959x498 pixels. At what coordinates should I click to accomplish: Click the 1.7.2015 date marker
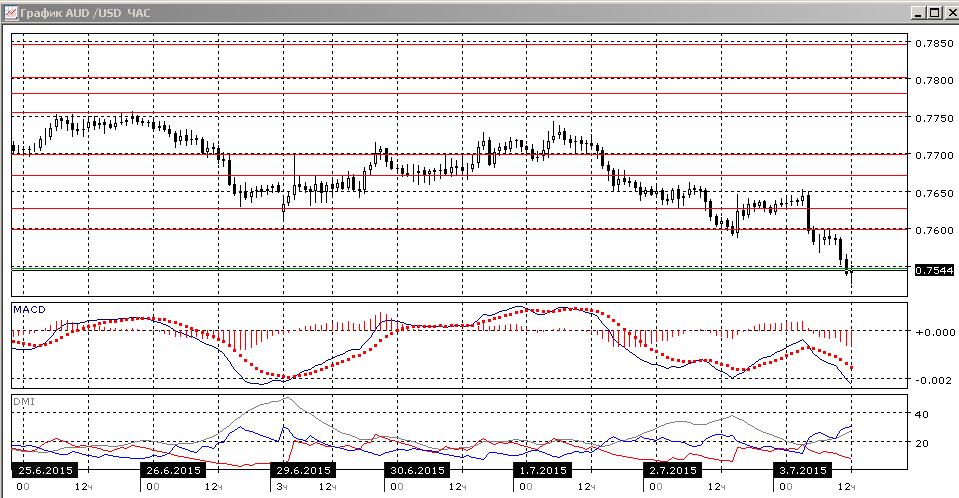[x=542, y=470]
